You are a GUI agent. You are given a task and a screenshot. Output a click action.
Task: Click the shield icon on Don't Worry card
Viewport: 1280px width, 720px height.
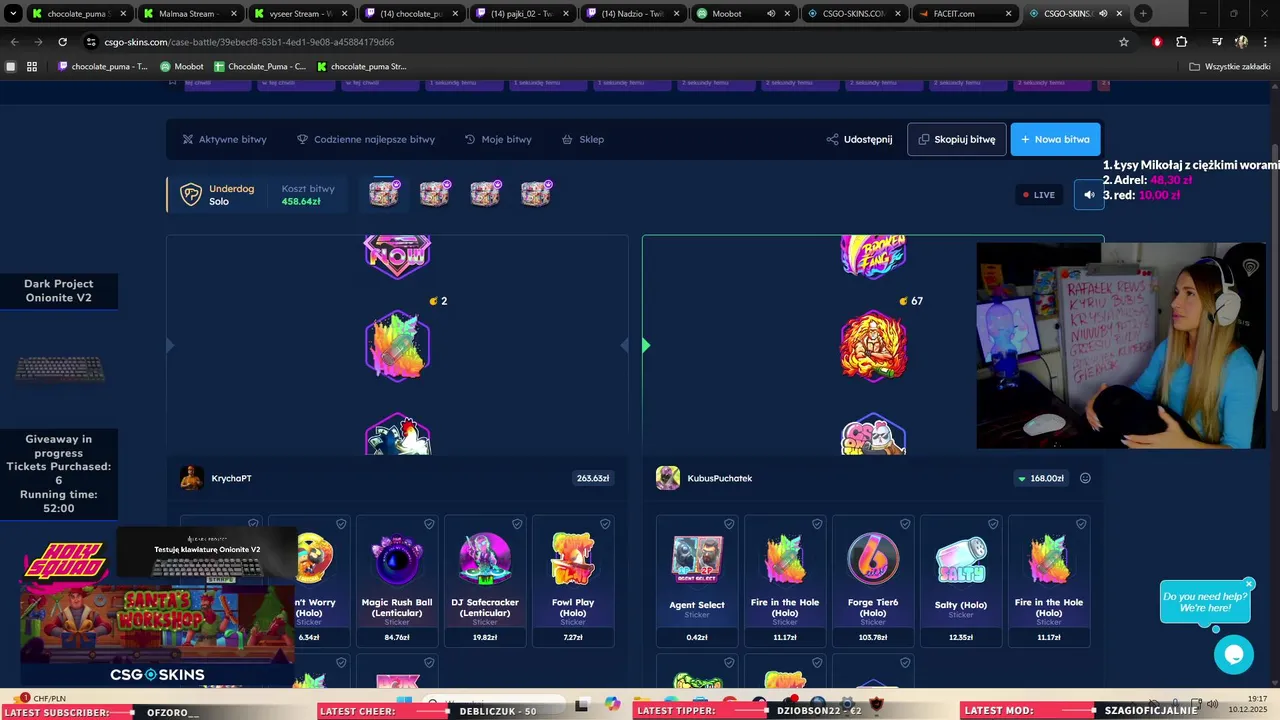click(x=341, y=524)
